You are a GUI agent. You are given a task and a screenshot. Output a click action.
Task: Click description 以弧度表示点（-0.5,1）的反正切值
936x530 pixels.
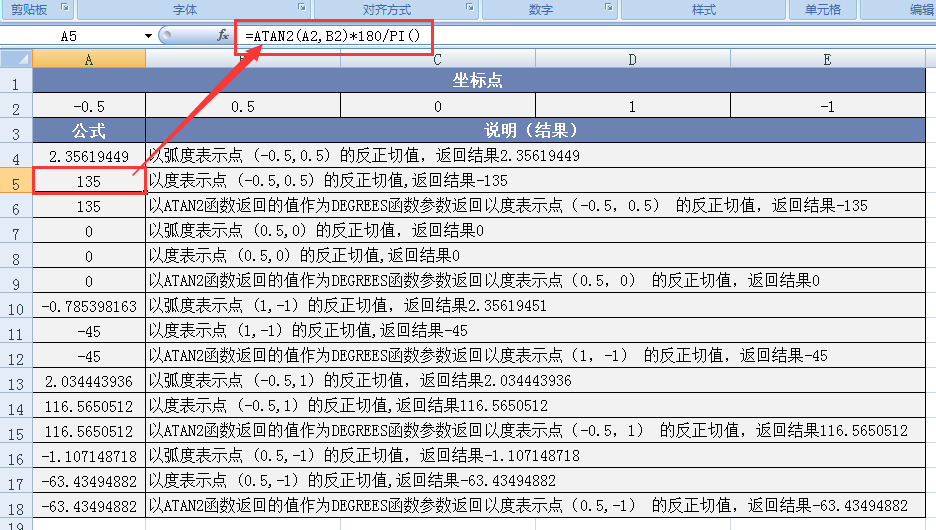tap(535, 382)
